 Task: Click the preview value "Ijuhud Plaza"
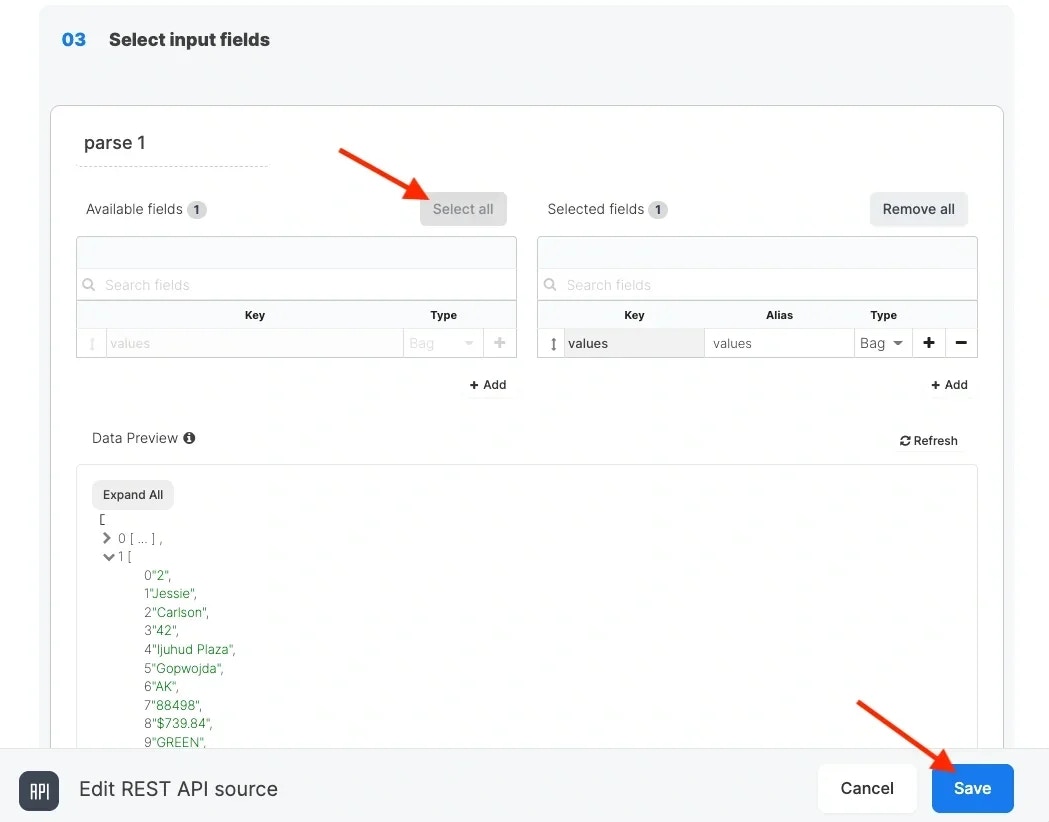tap(193, 649)
